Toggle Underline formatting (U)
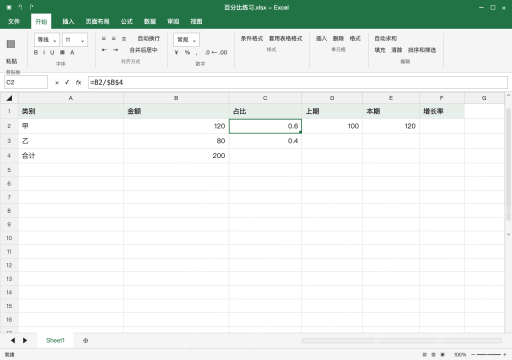This screenshot has width=512, height=360. (52, 52)
